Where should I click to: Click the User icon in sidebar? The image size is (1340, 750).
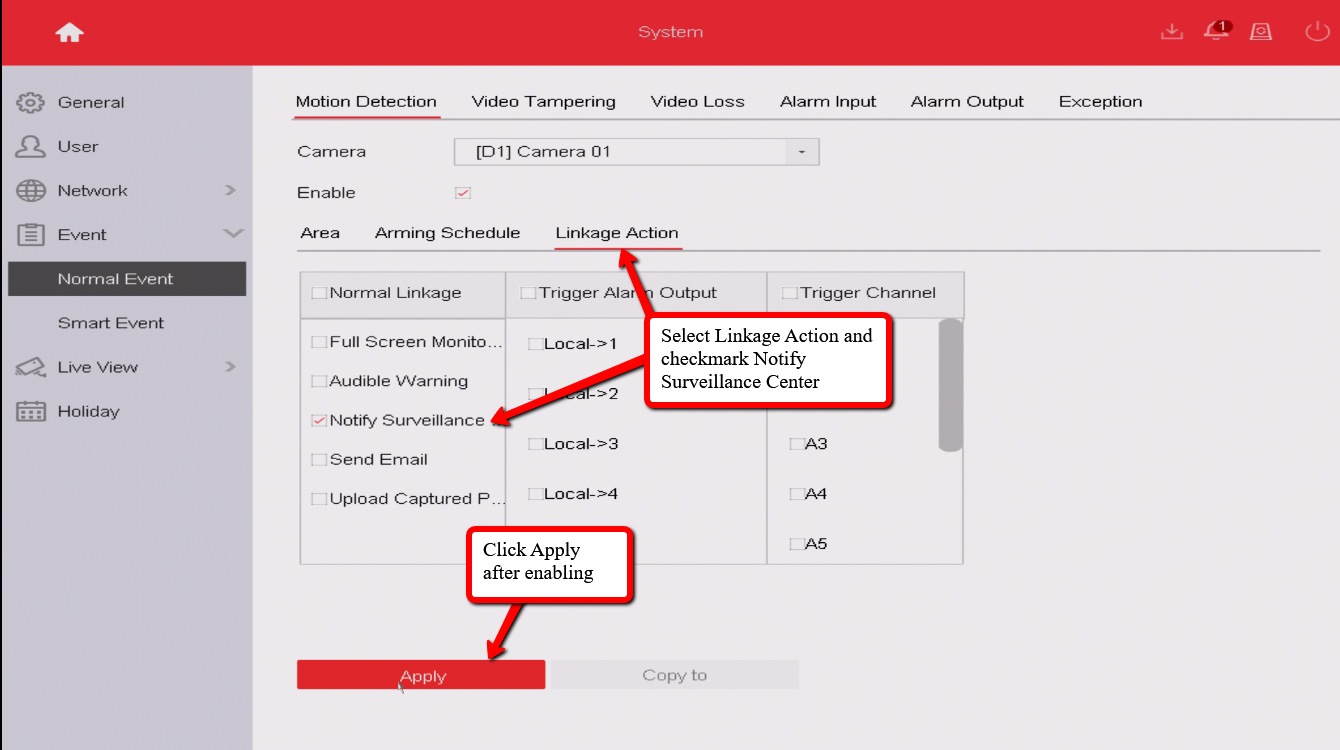pos(31,147)
